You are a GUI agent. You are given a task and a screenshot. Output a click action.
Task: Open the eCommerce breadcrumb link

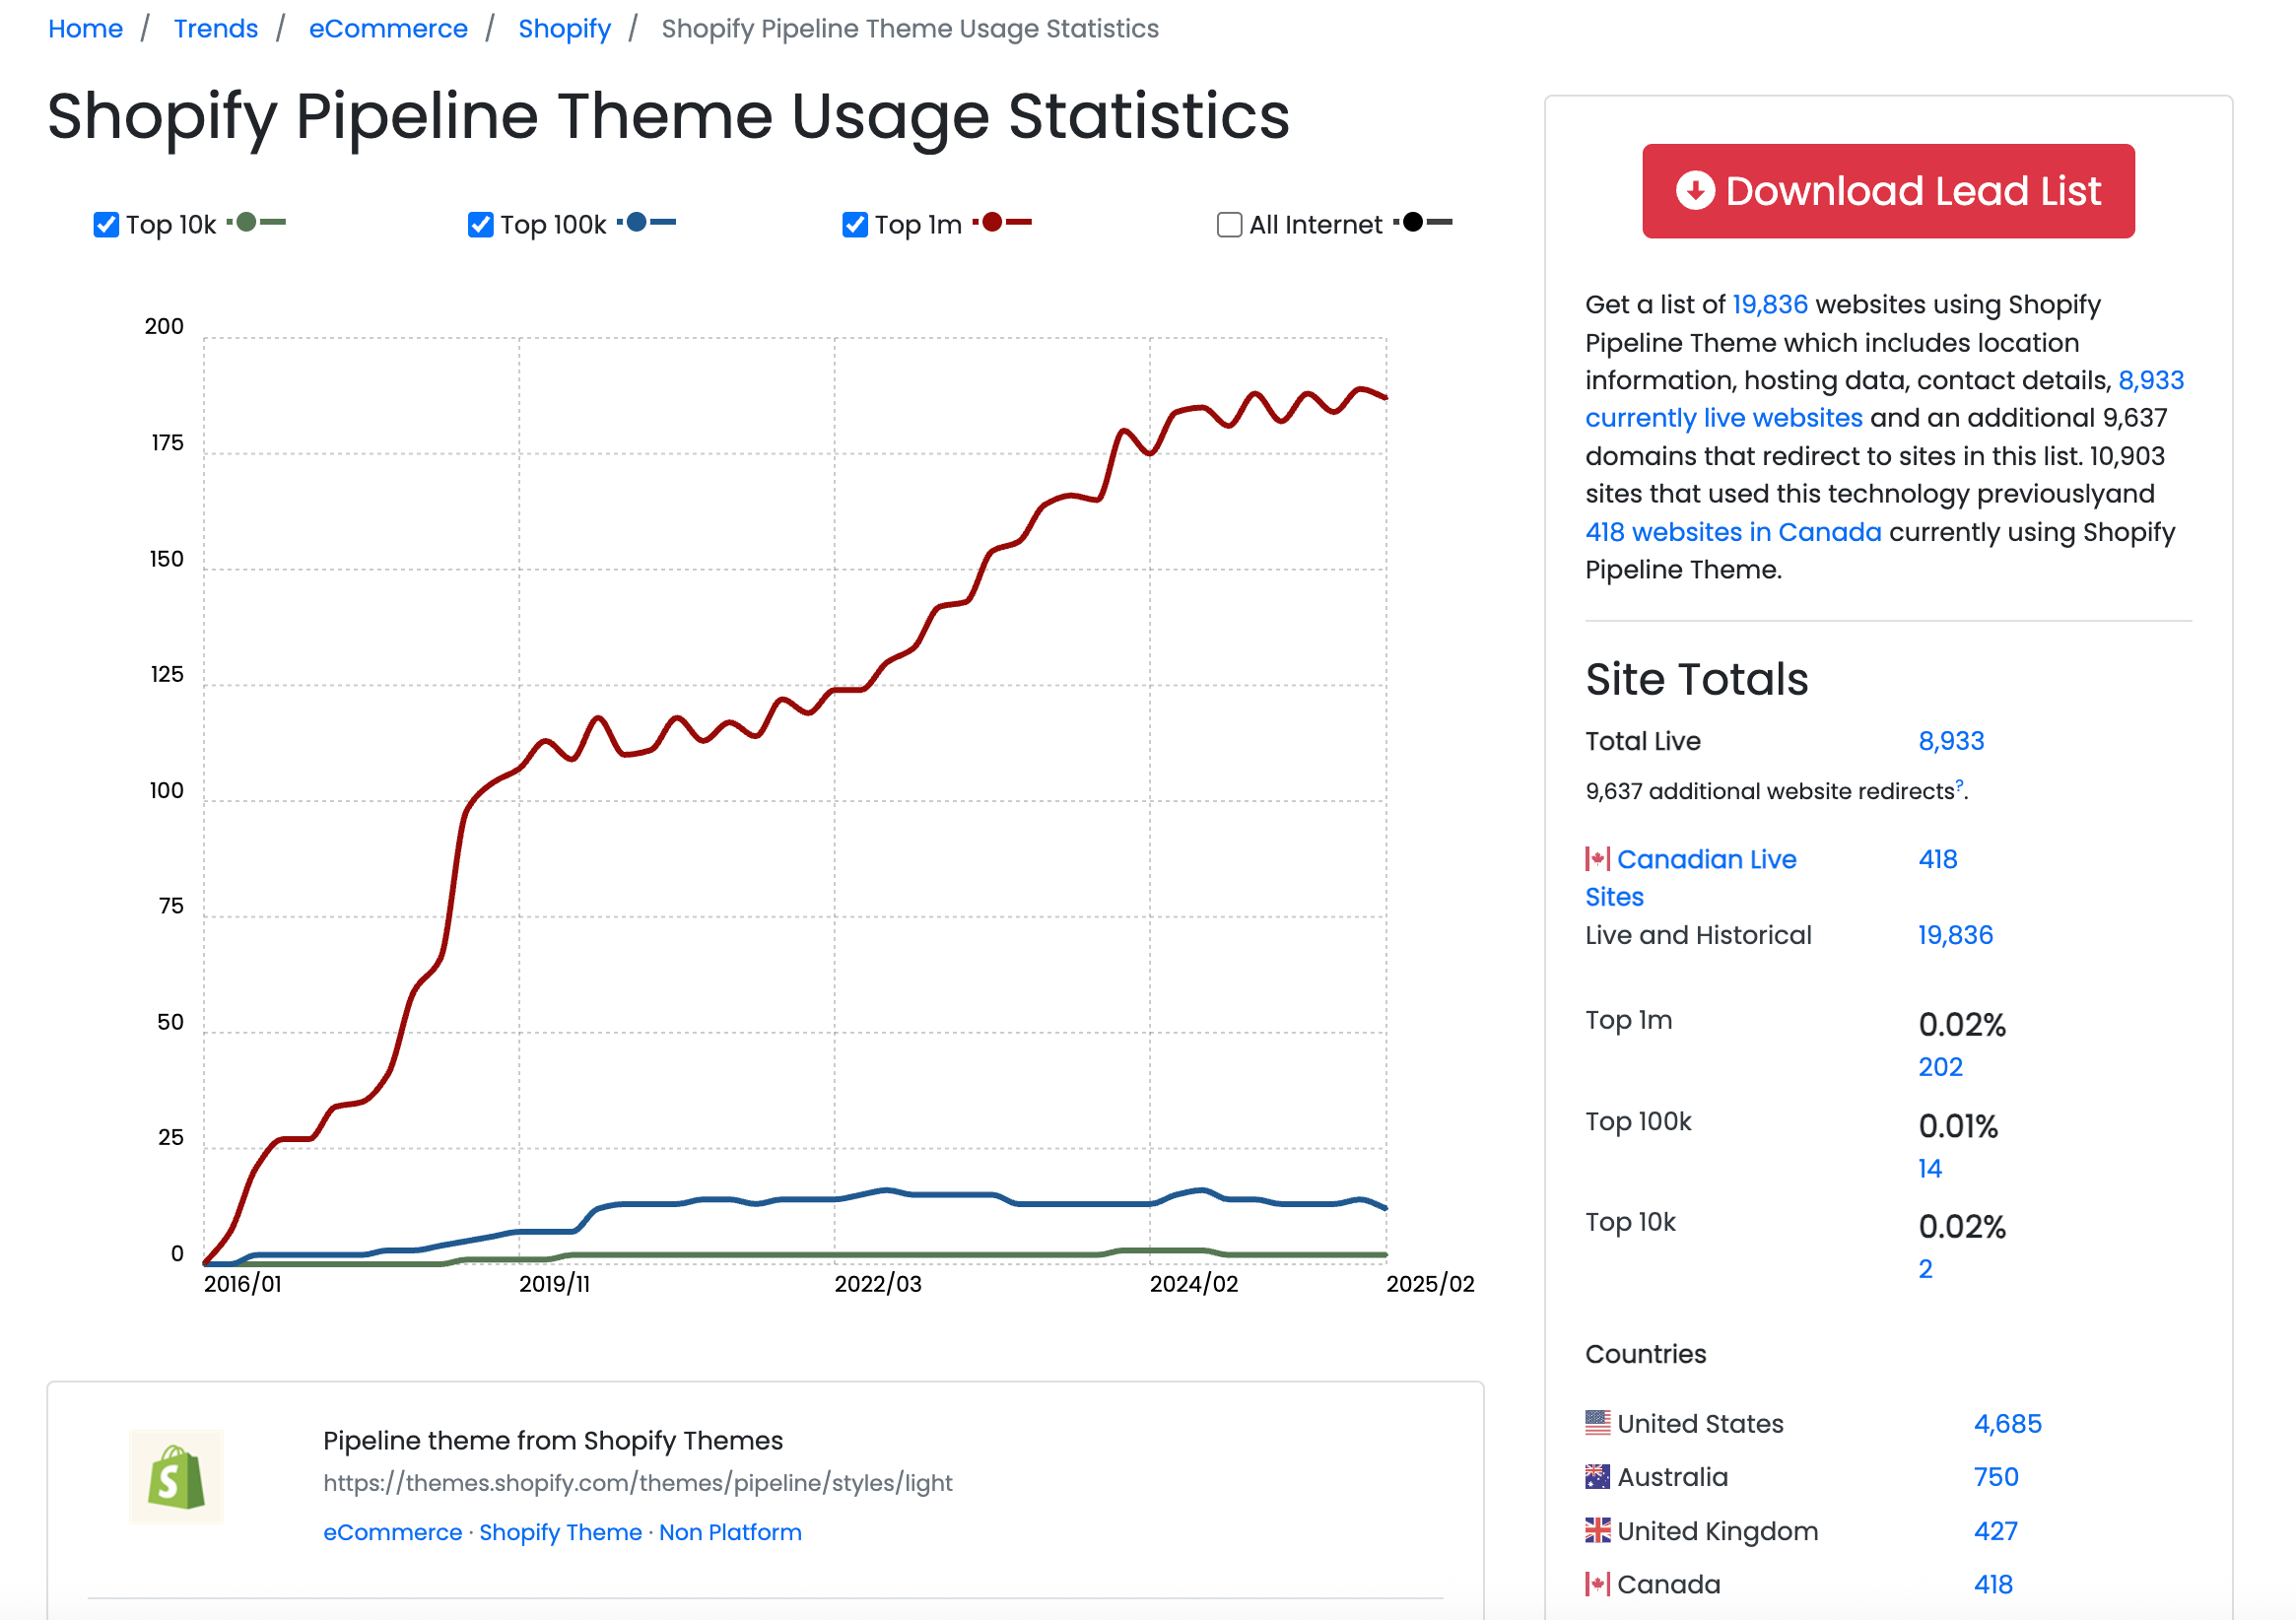click(388, 29)
